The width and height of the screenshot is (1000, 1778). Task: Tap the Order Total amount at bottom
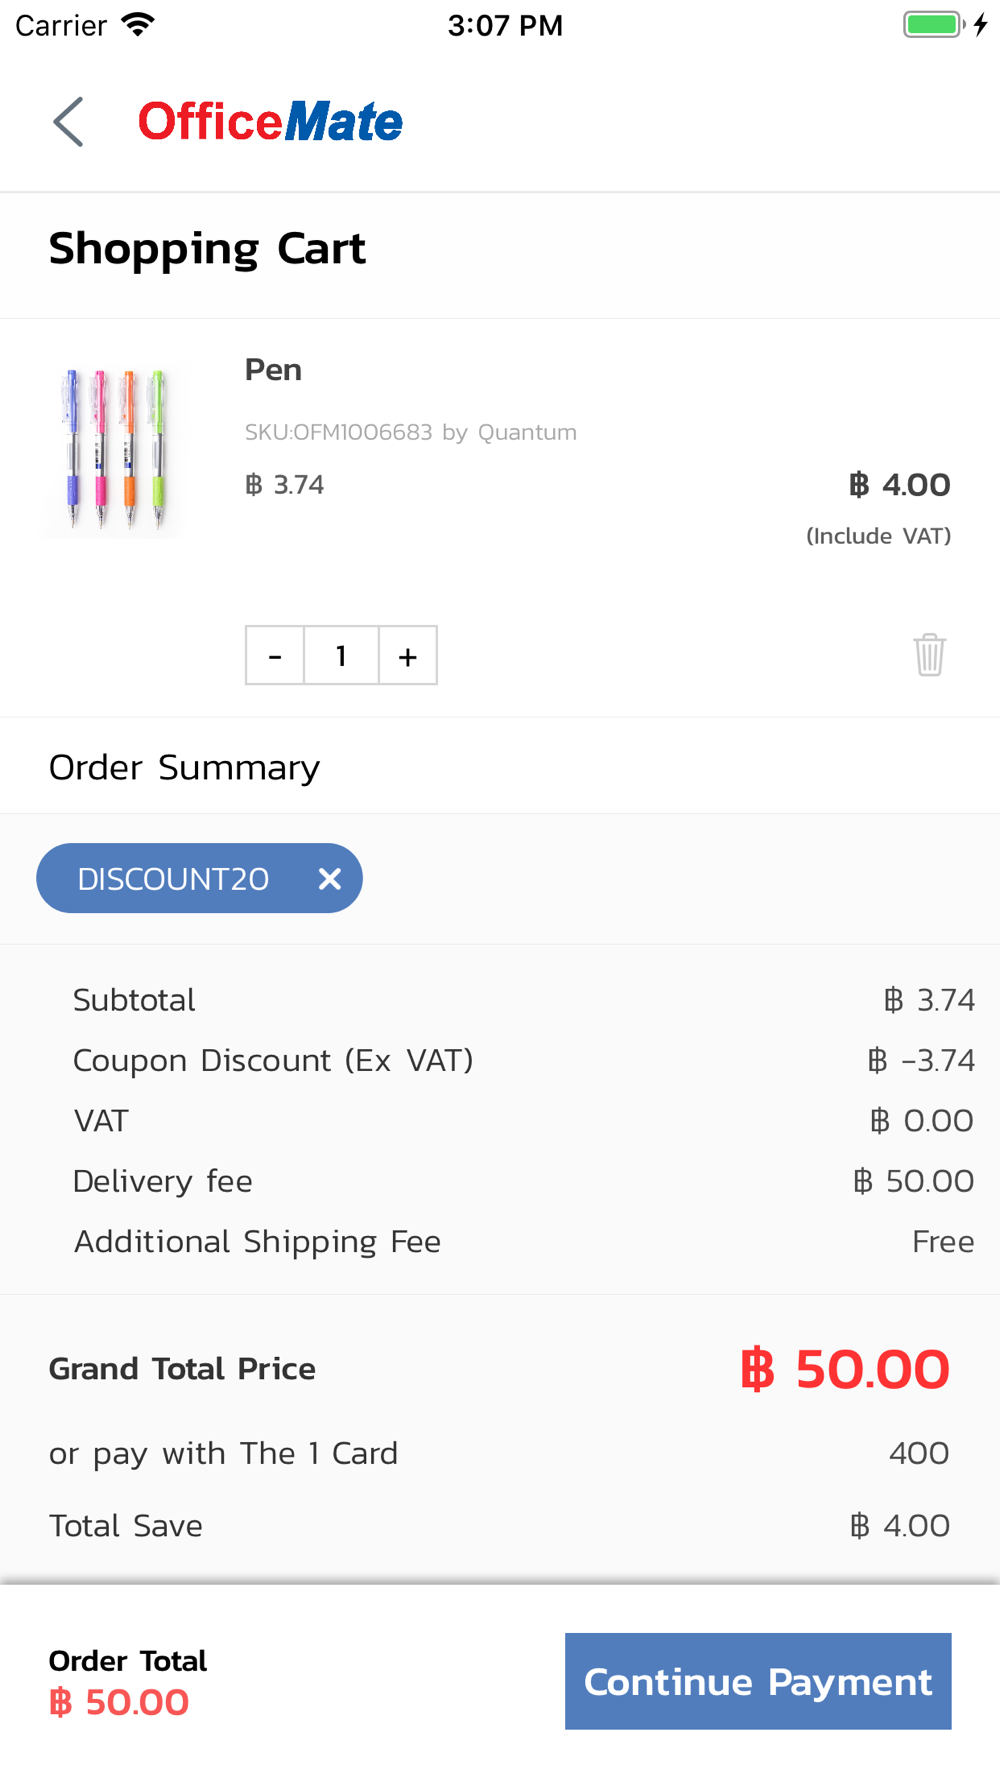119,1702
